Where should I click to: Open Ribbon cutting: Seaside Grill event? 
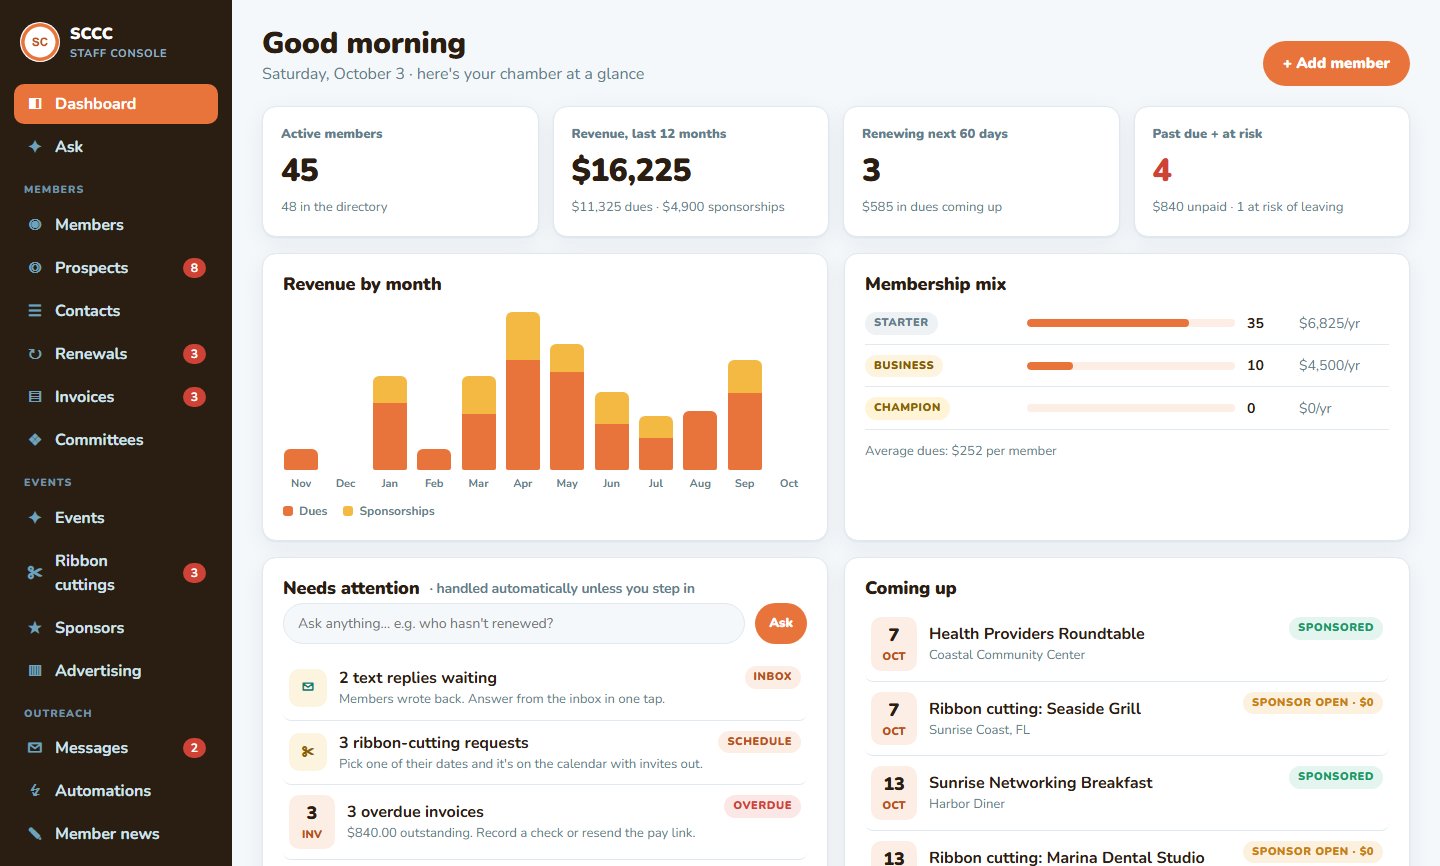coord(1127,718)
